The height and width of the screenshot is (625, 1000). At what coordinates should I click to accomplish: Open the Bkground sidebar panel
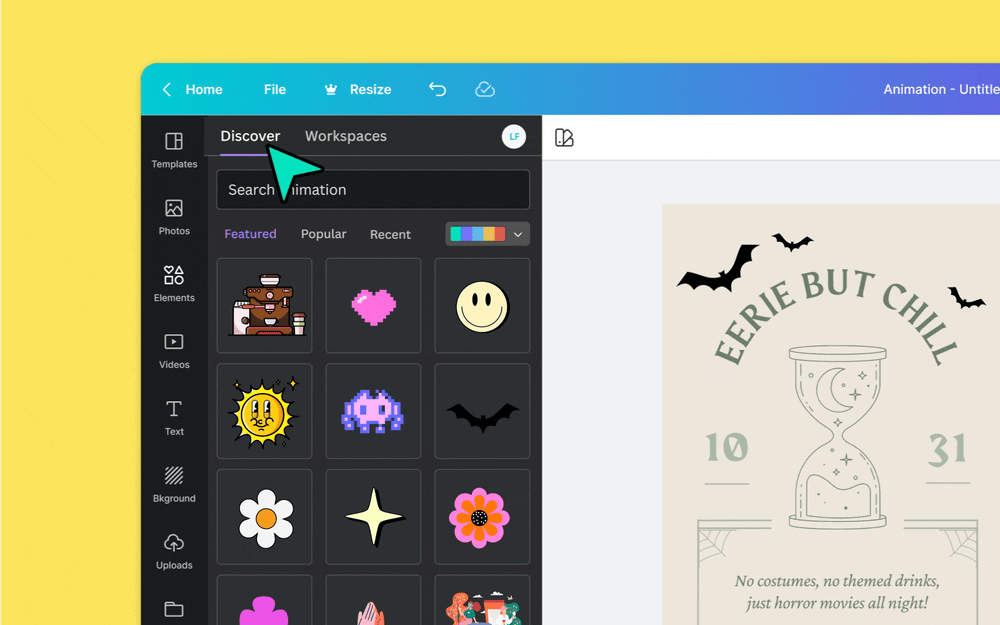(x=174, y=485)
